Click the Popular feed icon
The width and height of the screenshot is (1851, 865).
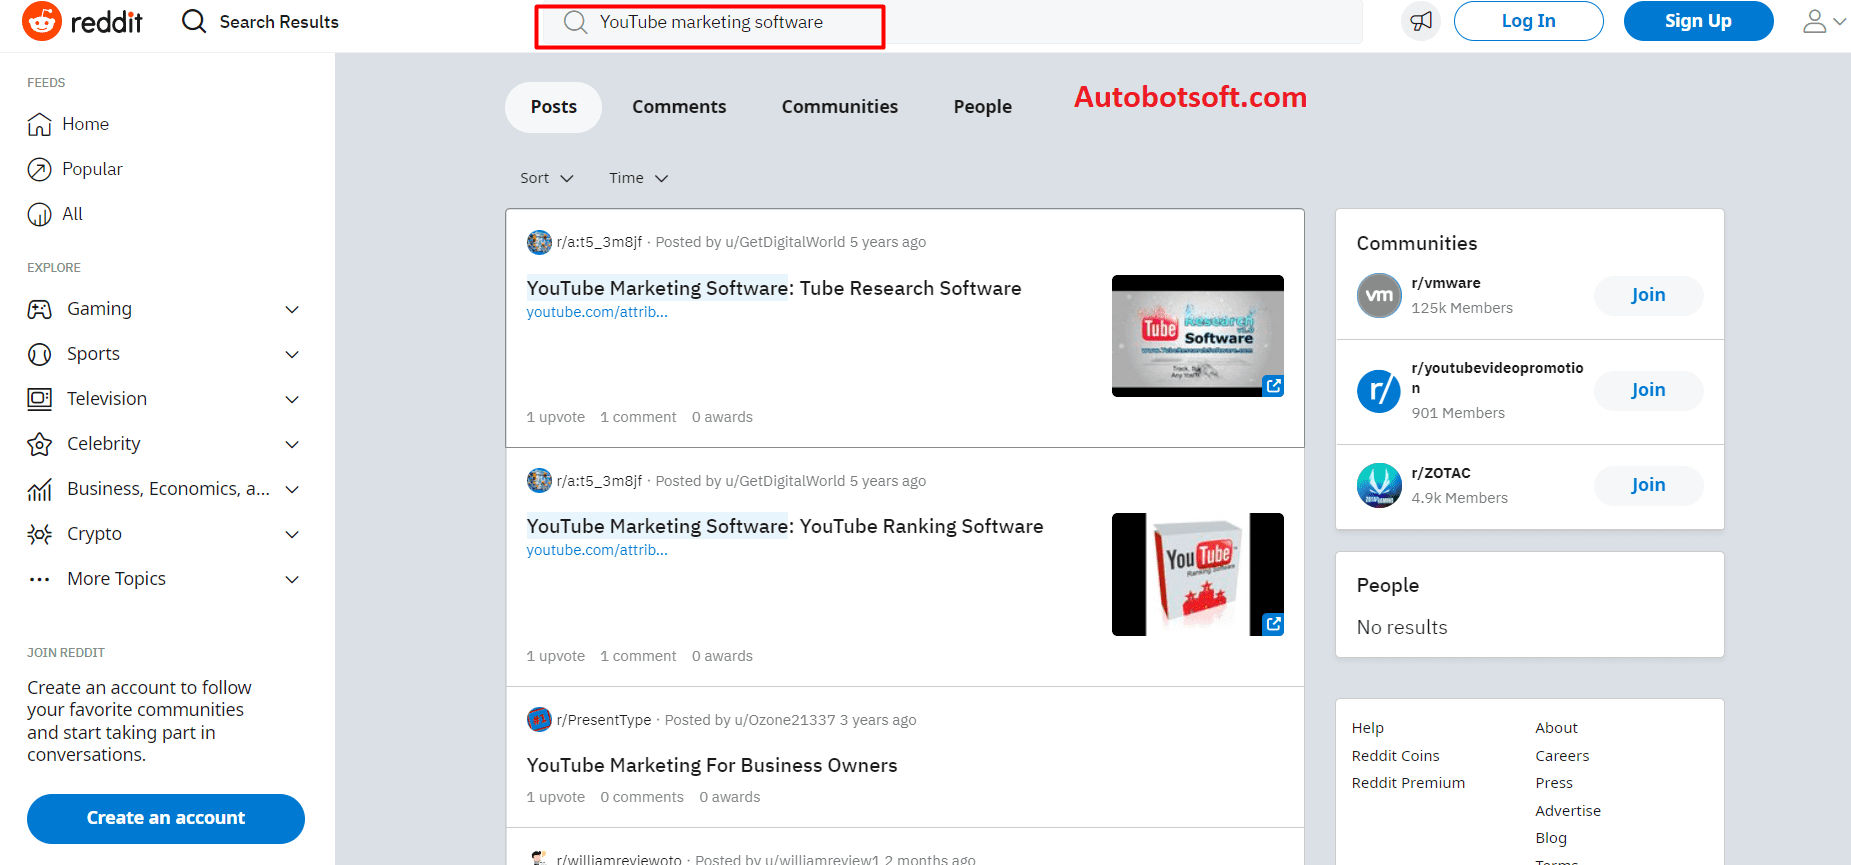click(x=39, y=169)
